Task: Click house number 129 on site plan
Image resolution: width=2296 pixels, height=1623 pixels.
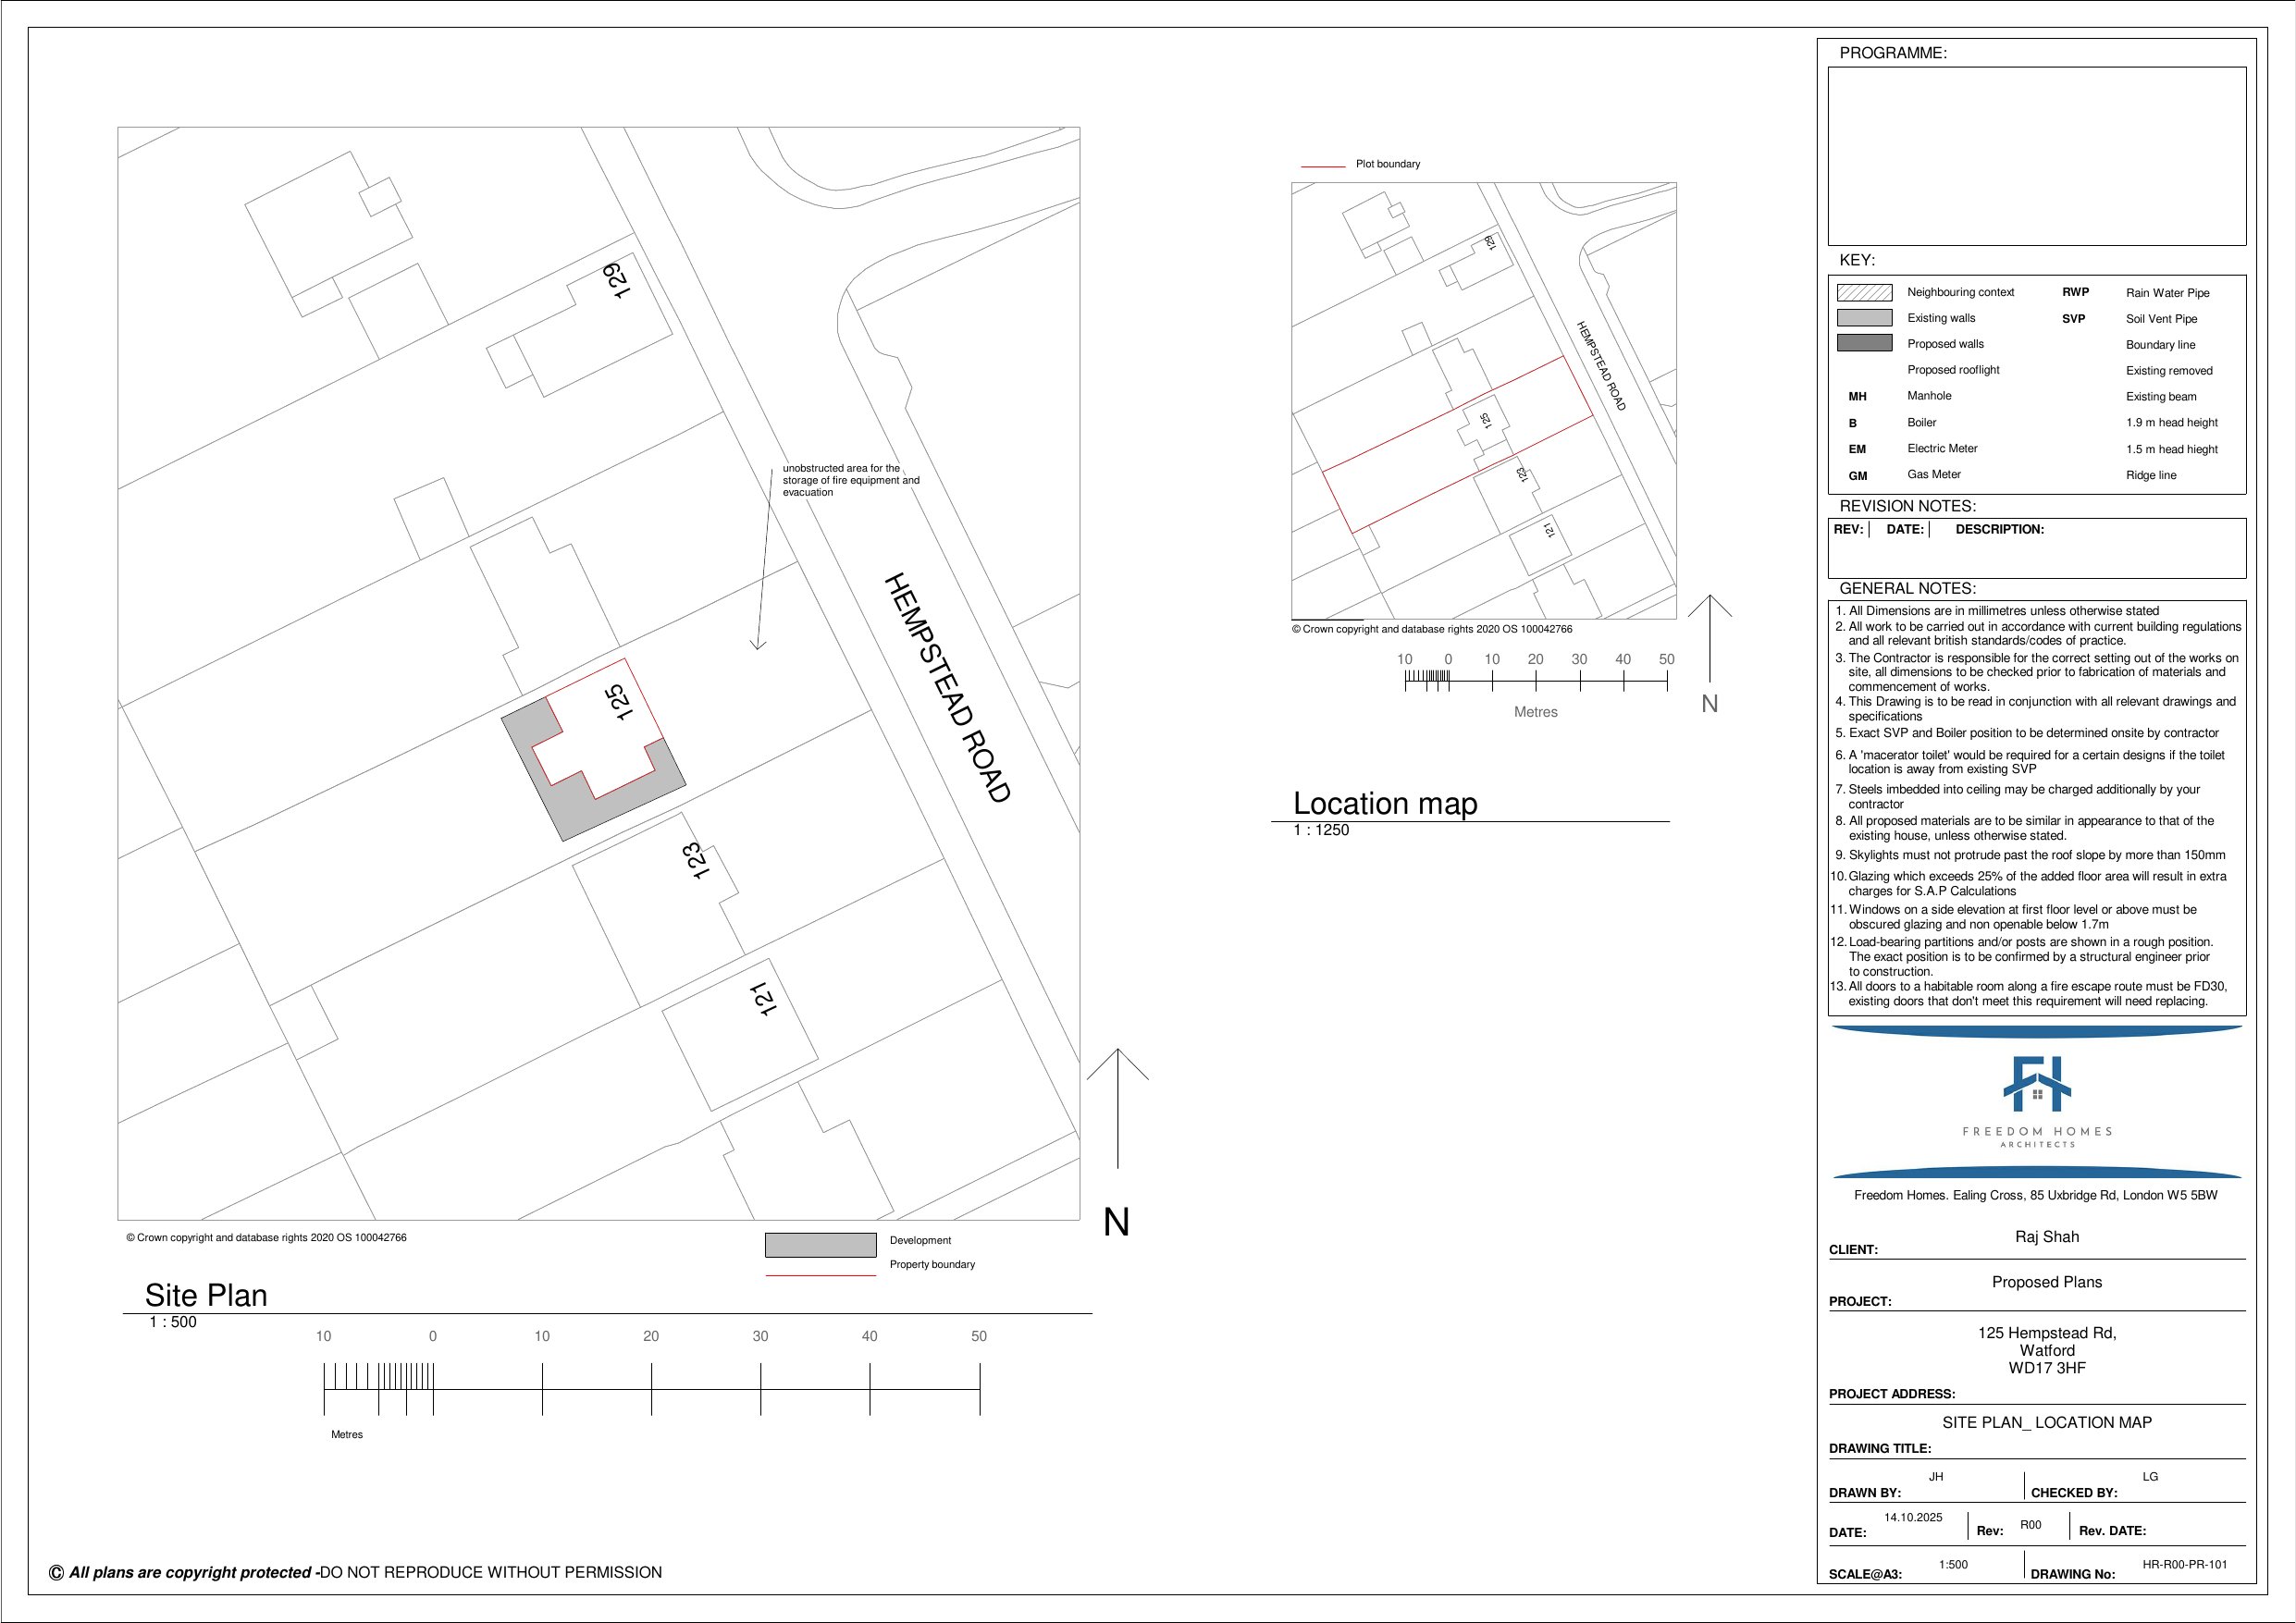Action: click(x=616, y=280)
